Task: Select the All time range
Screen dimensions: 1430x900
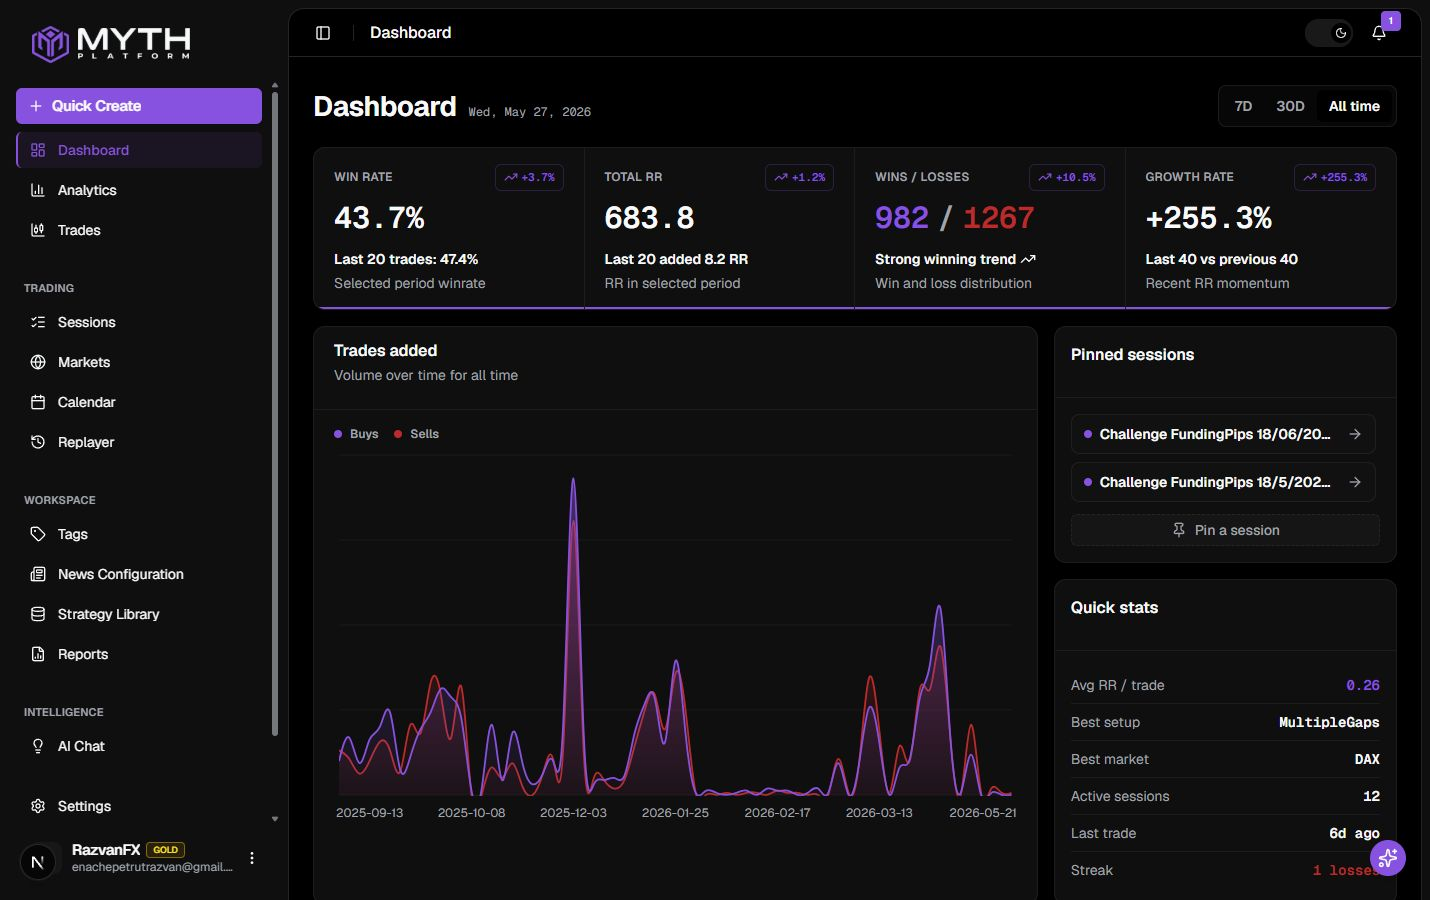Action: 1354,106
